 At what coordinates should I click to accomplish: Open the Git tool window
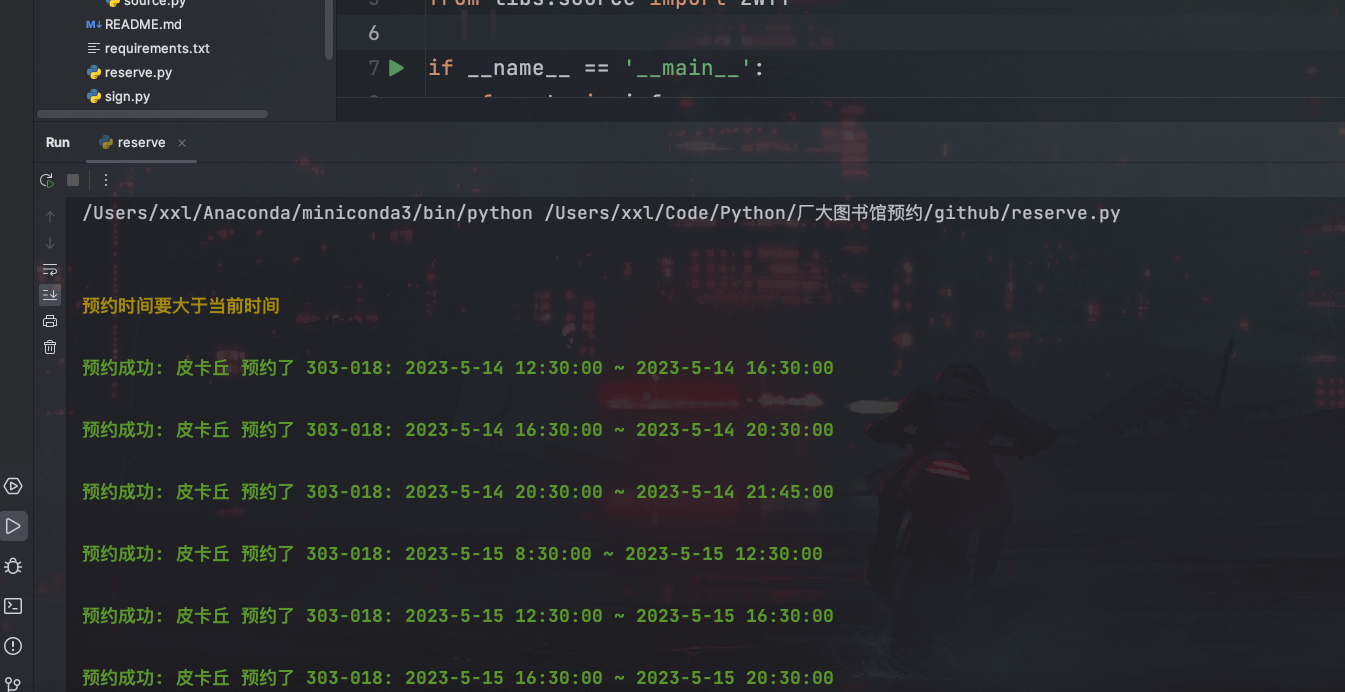13,684
